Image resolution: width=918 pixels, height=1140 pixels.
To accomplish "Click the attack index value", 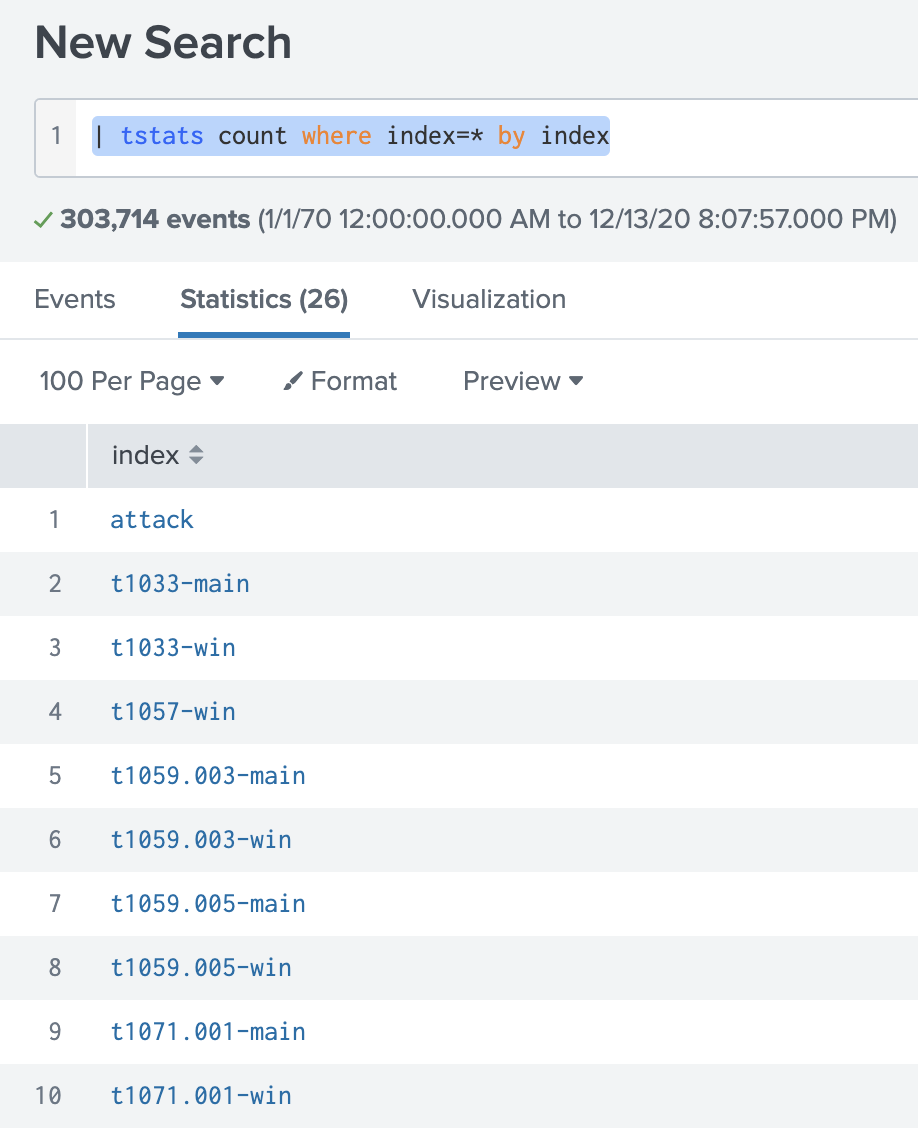I will point(152,520).
